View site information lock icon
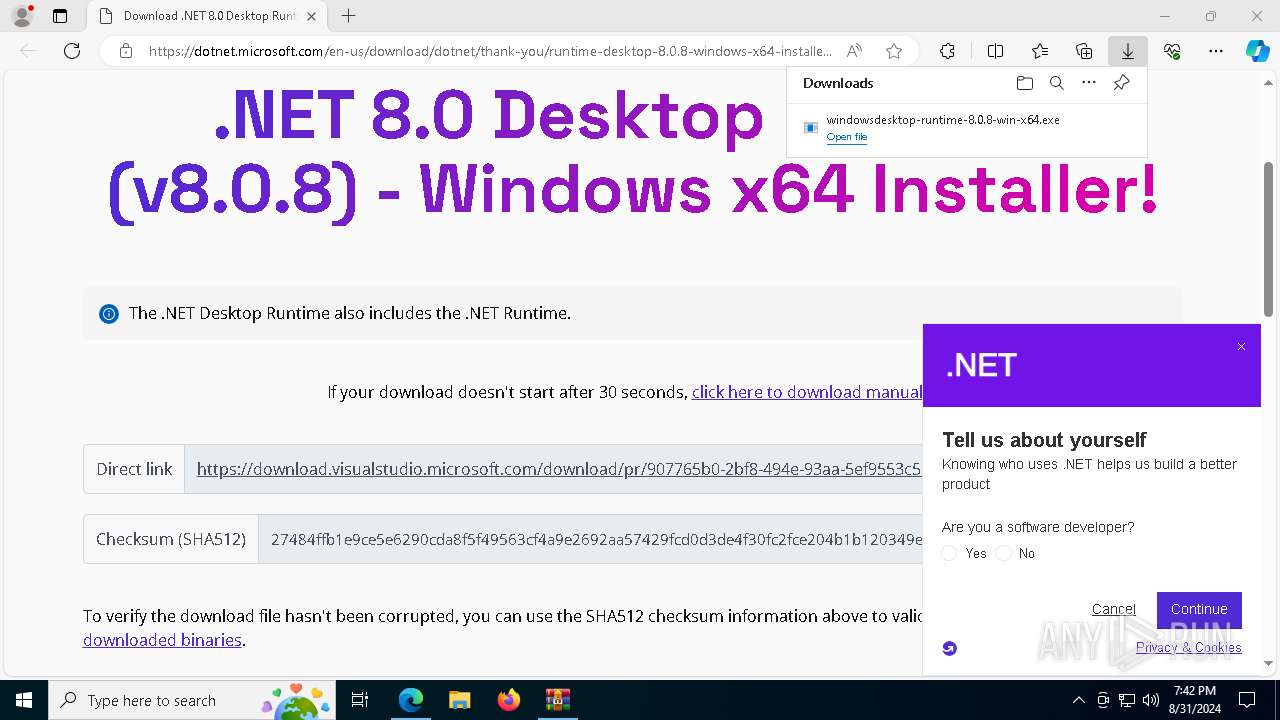Image resolution: width=1280 pixels, height=720 pixels. pos(126,51)
